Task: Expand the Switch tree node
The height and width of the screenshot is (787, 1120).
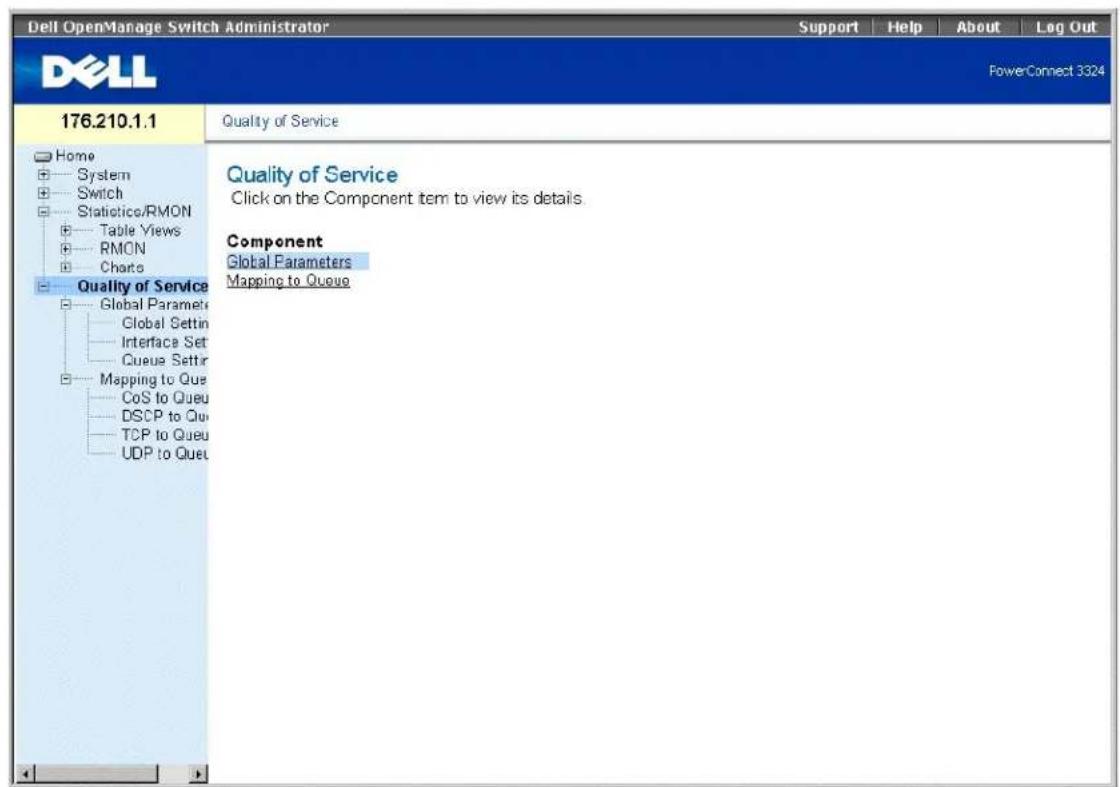Action: coord(44,194)
